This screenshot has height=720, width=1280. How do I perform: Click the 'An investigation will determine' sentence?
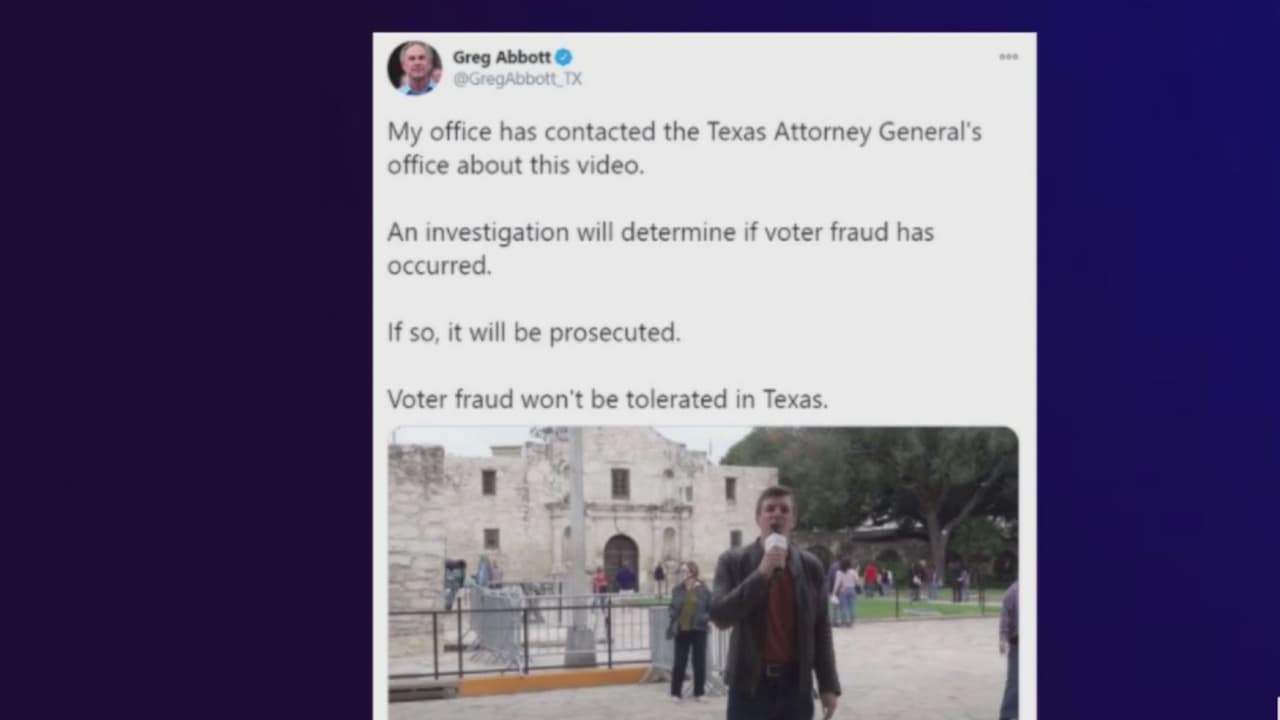660,248
